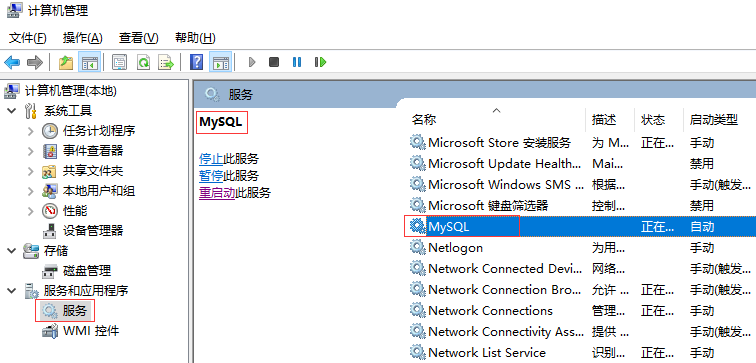Screen dimensions: 756x363
Task: Collapse the 系统工具 tree node
Action: 11,111
